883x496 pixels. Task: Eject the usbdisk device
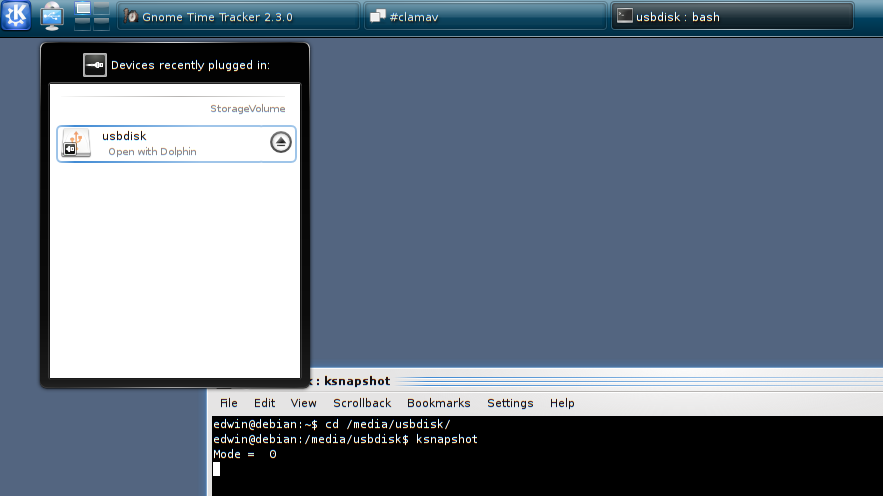pyautogui.click(x=280, y=142)
